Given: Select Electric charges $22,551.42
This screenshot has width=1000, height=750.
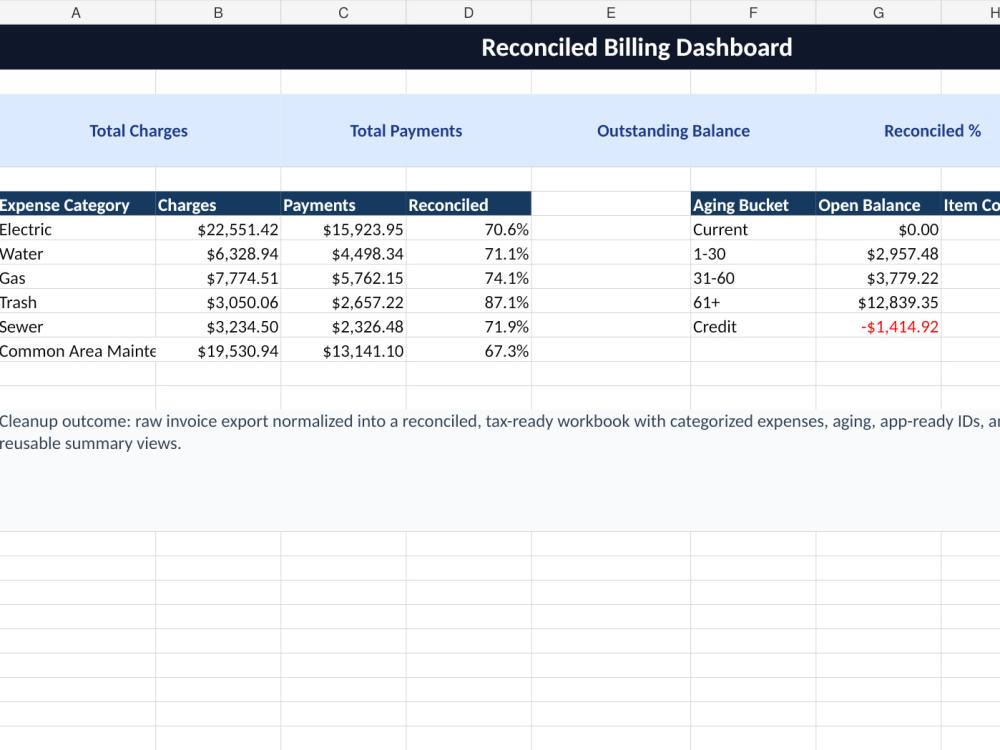Looking at the screenshot, I should (218, 228).
